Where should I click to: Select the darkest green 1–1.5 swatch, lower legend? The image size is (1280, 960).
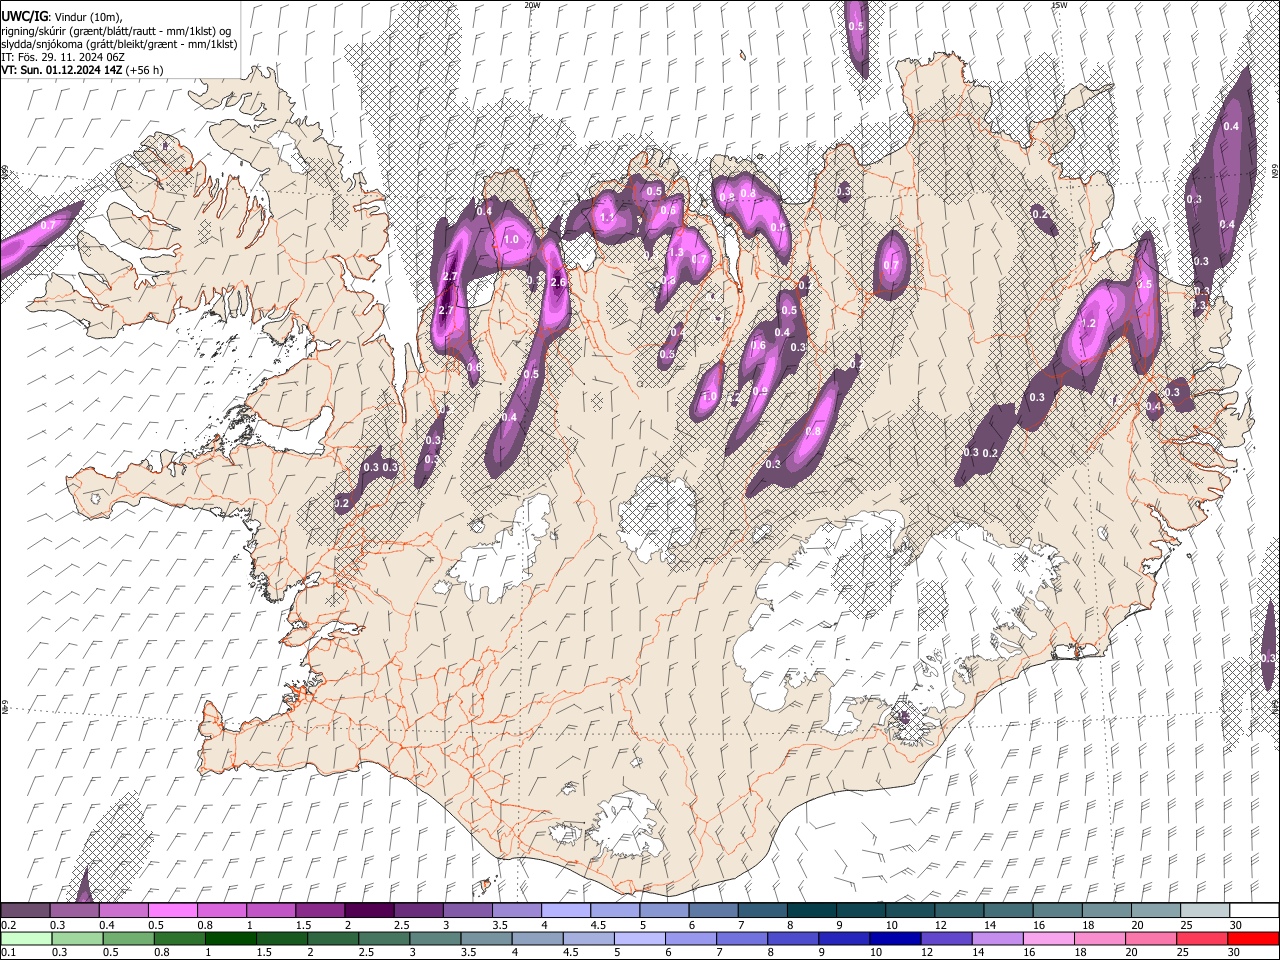point(230,939)
